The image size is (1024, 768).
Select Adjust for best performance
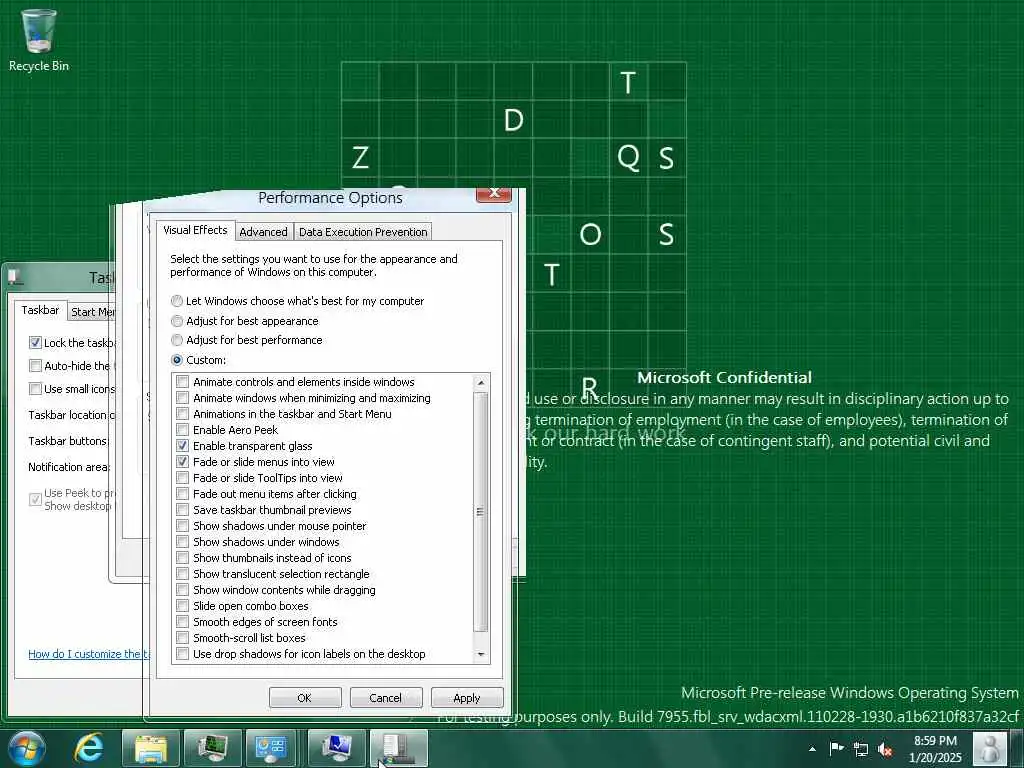coord(247,340)
